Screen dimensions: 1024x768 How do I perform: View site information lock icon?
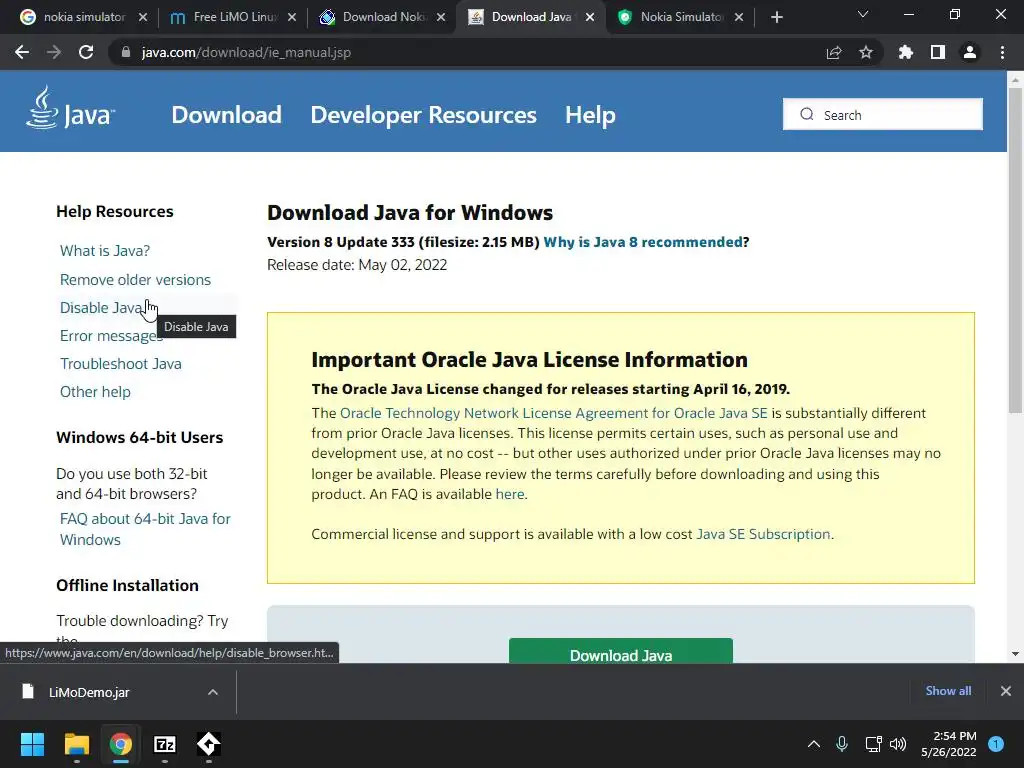click(125, 52)
